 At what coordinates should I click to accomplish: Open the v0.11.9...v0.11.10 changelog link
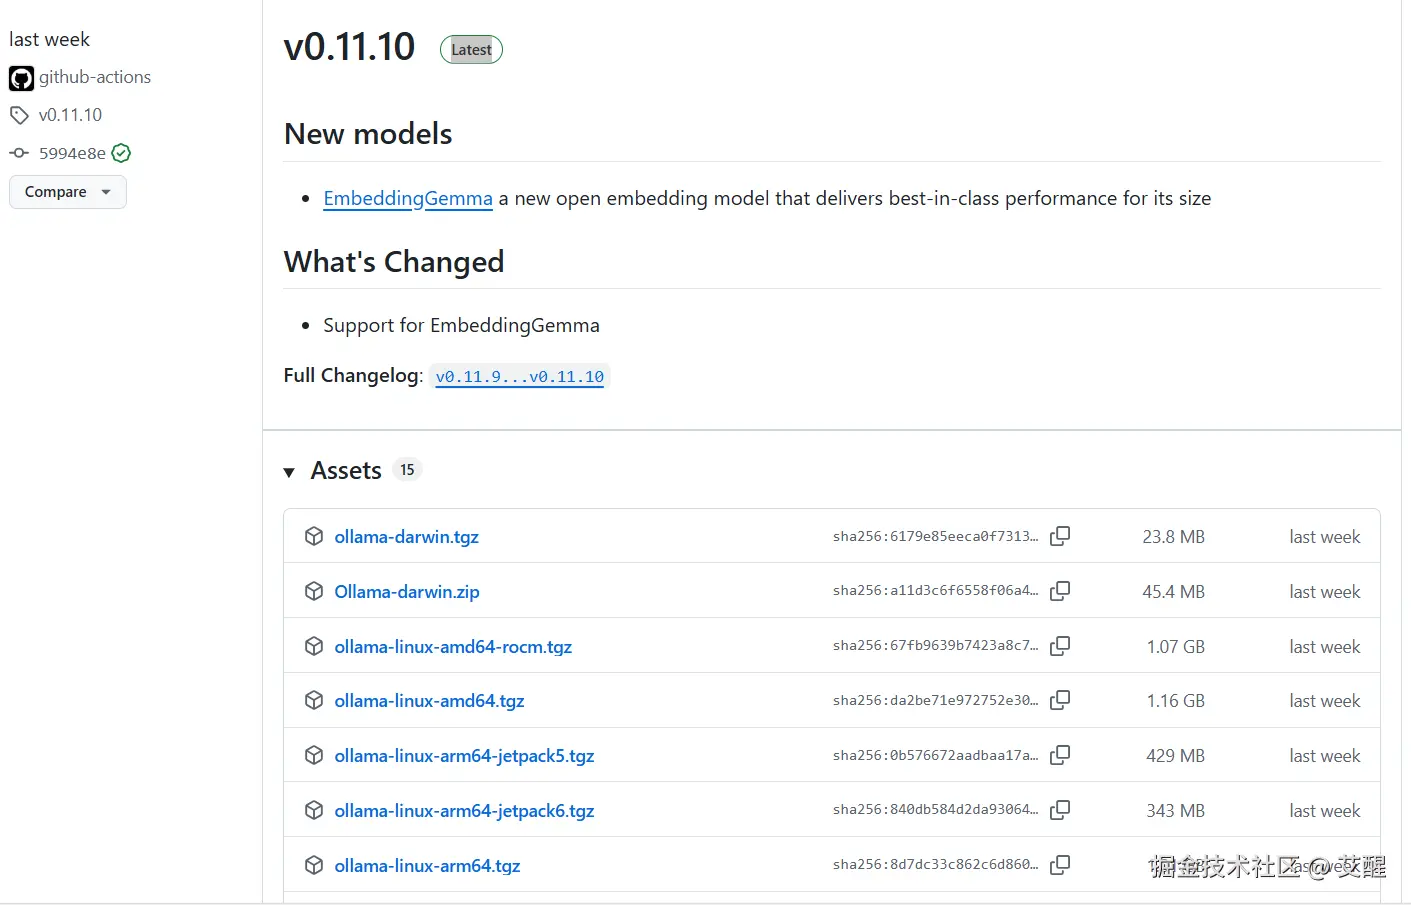[520, 377]
